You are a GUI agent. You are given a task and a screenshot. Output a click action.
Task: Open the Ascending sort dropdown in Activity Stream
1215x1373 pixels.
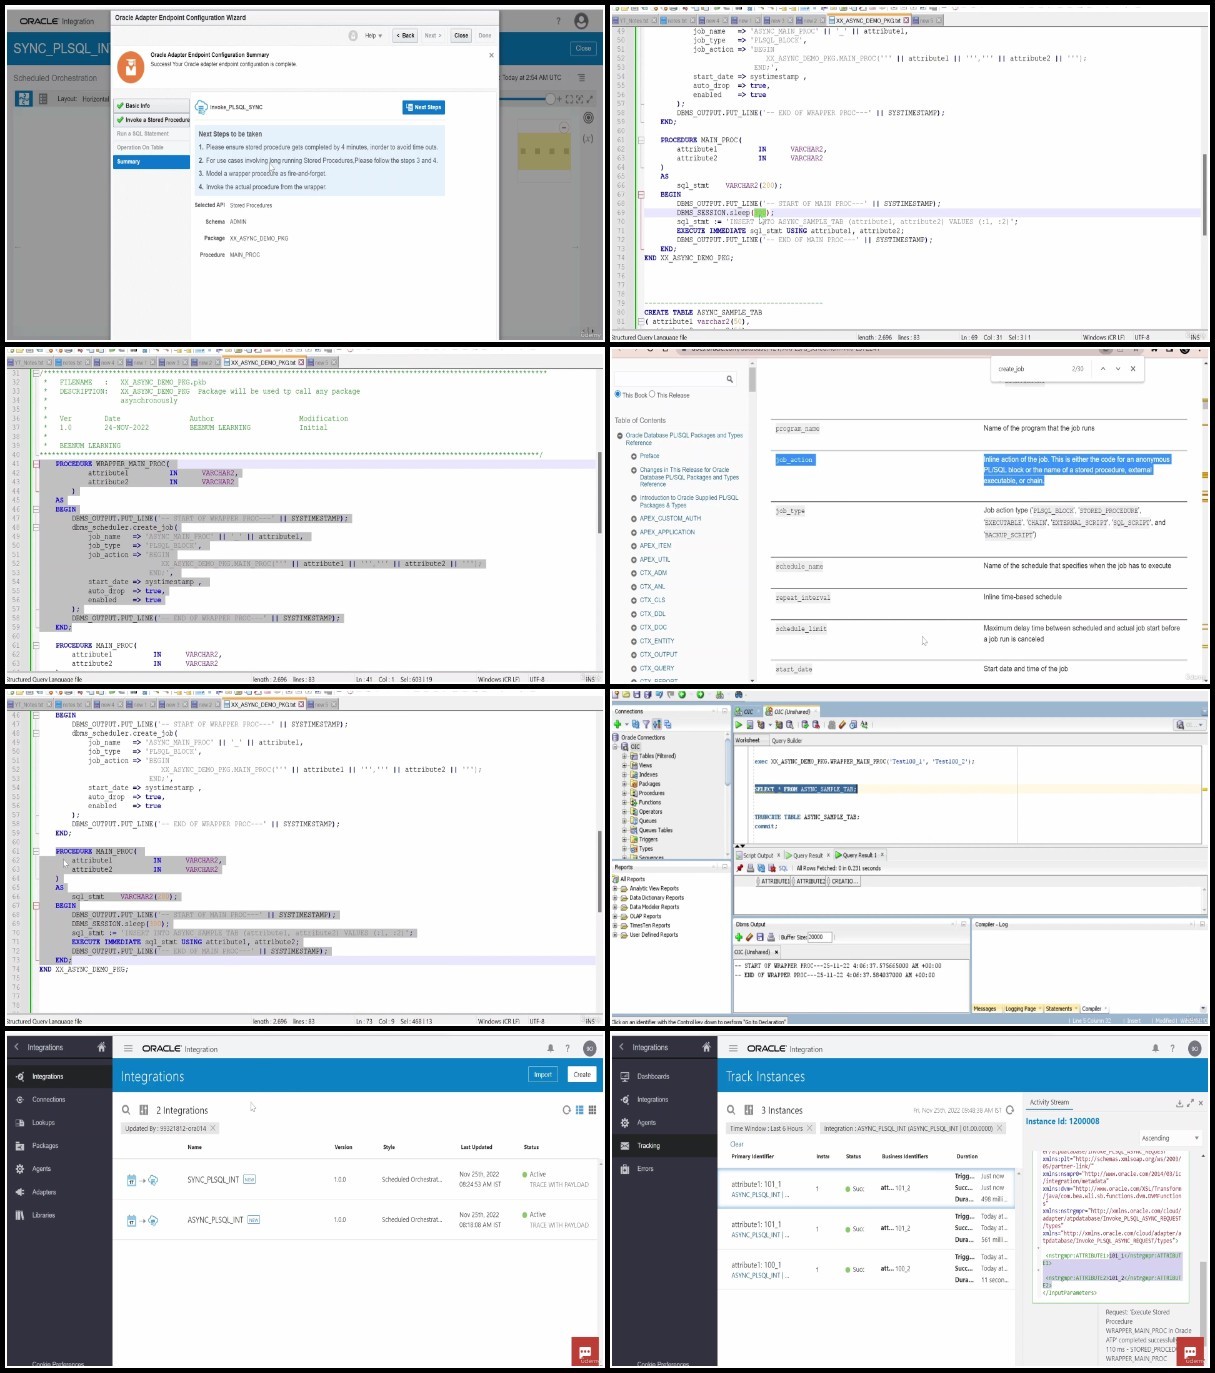tap(1169, 1138)
